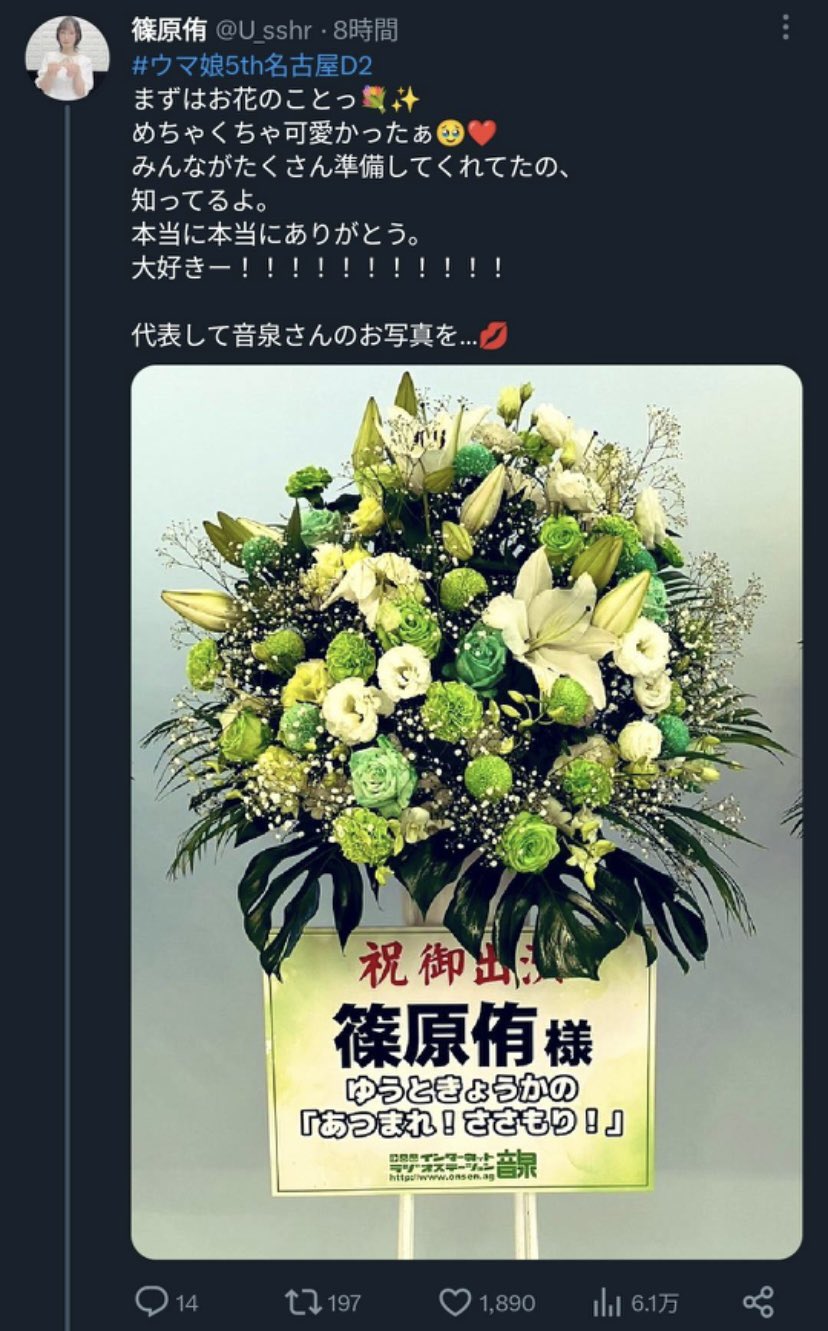Open the 篠原侑 profile avatar
Screen dimensions: 828x1331
tap(66, 58)
